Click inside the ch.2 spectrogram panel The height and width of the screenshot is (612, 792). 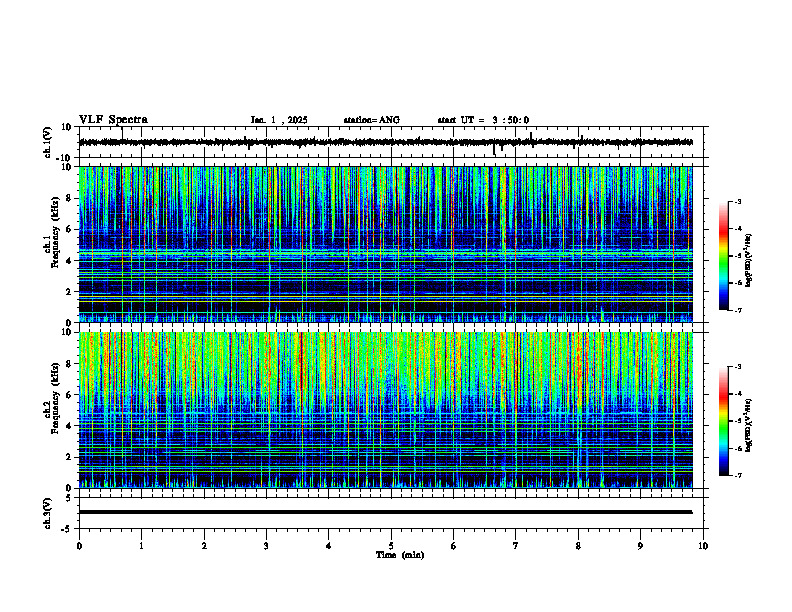(385, 410)
